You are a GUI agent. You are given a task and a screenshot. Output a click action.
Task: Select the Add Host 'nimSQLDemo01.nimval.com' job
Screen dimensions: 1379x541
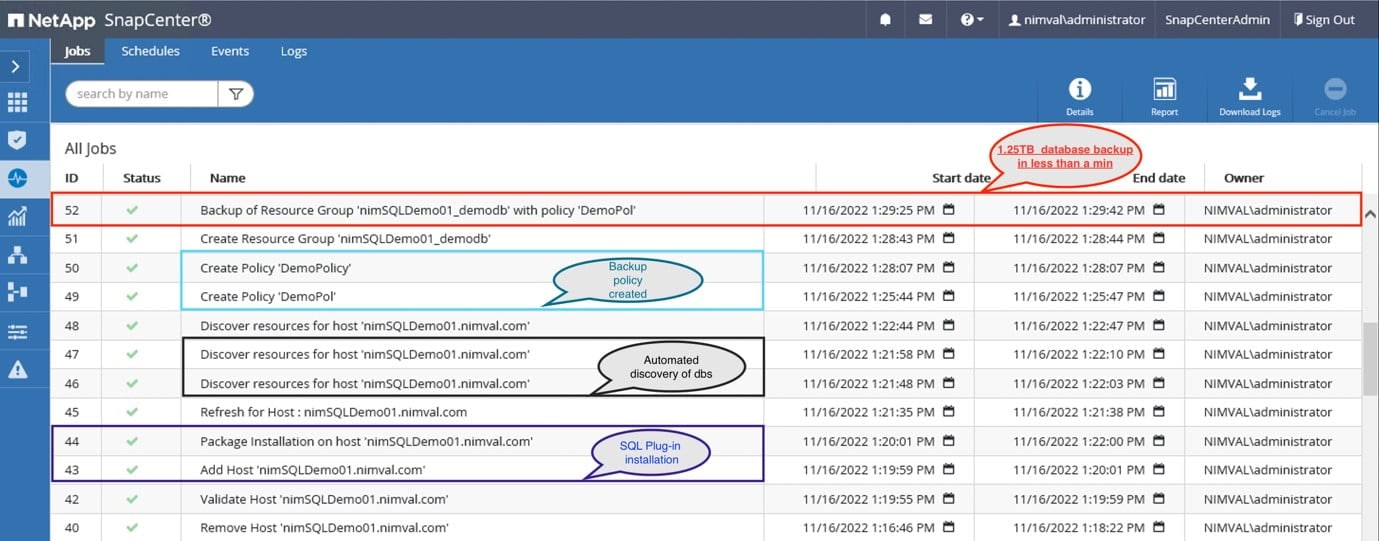(706, 470)
